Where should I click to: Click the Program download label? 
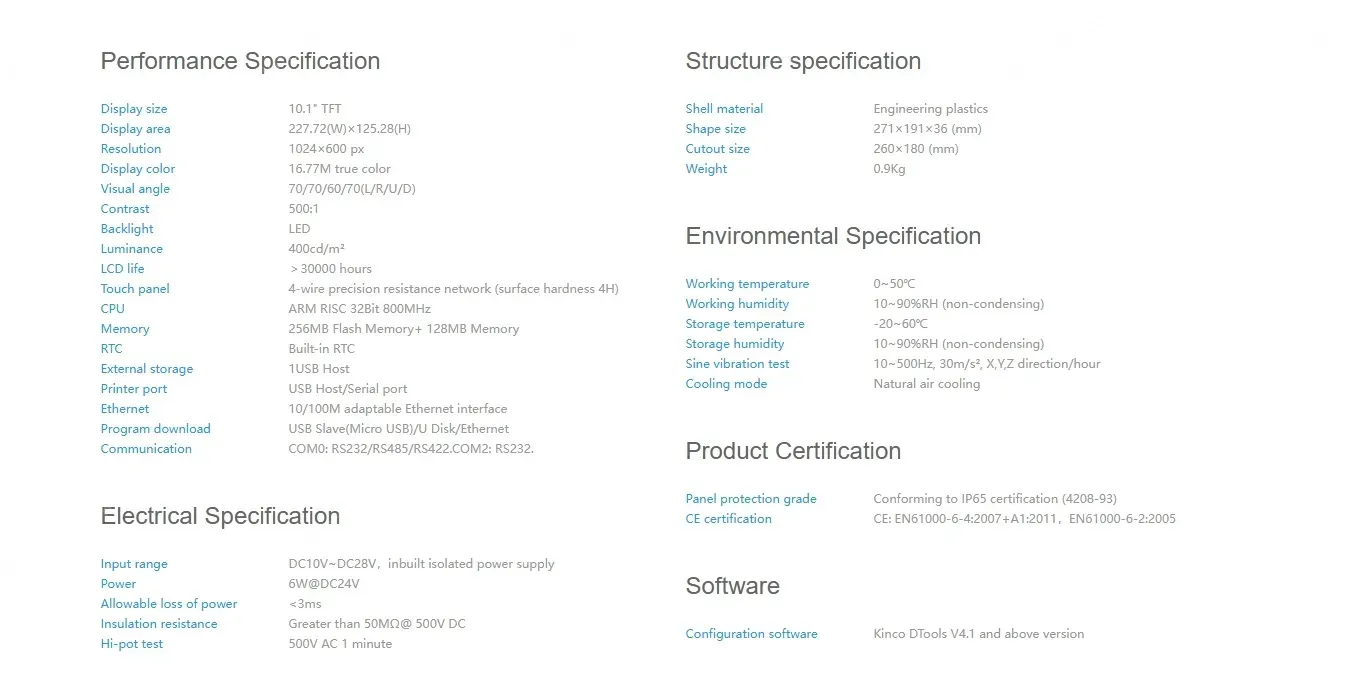tap(155, 429)
